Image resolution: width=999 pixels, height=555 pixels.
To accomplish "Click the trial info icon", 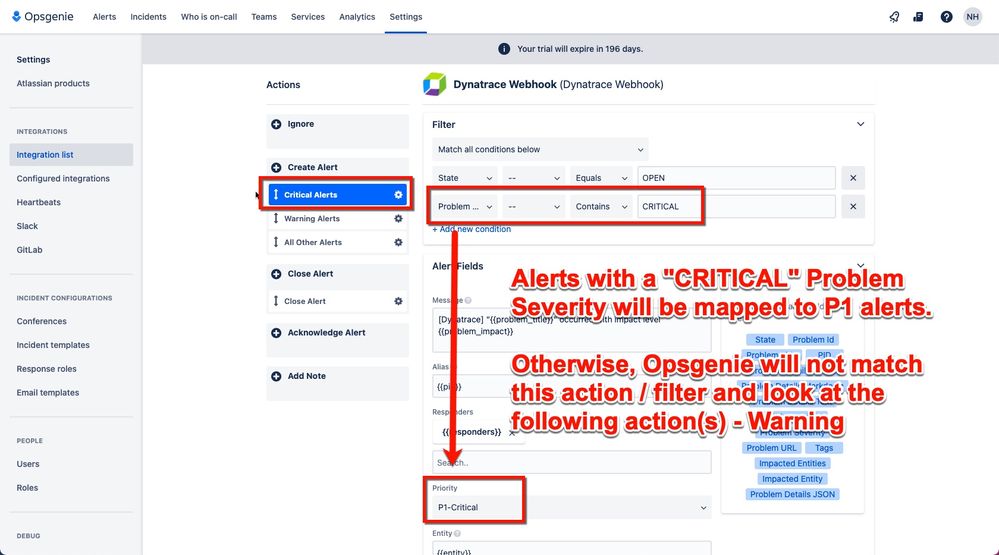I will click(504, 49).
